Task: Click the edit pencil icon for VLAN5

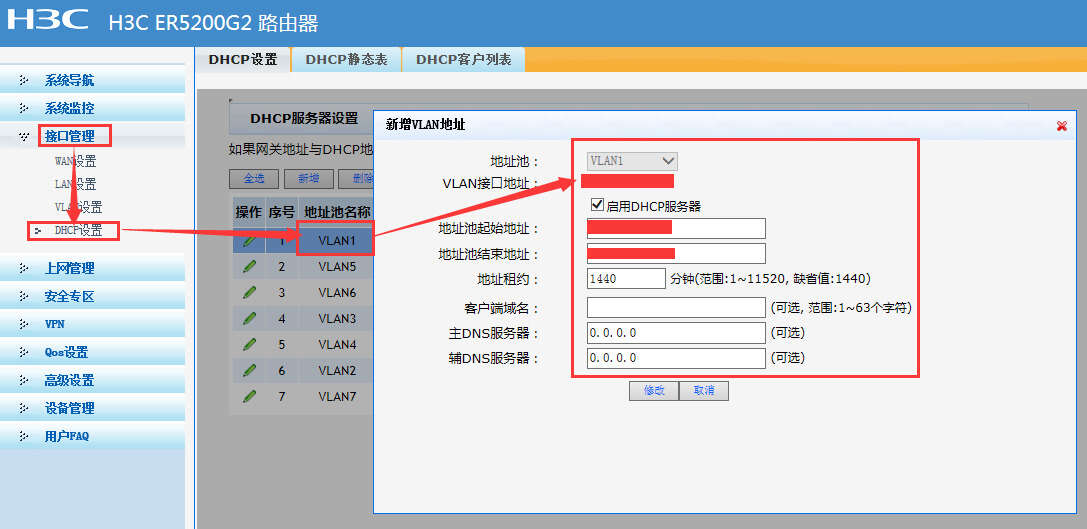Action: 249,266
